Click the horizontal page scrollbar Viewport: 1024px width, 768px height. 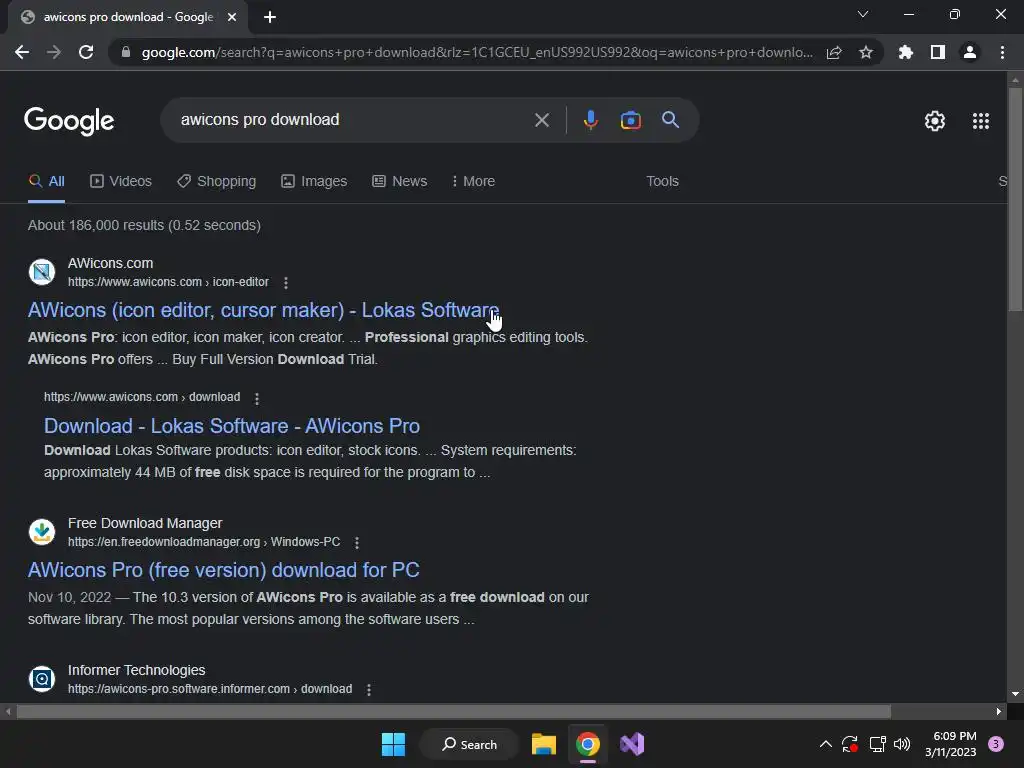454,711
